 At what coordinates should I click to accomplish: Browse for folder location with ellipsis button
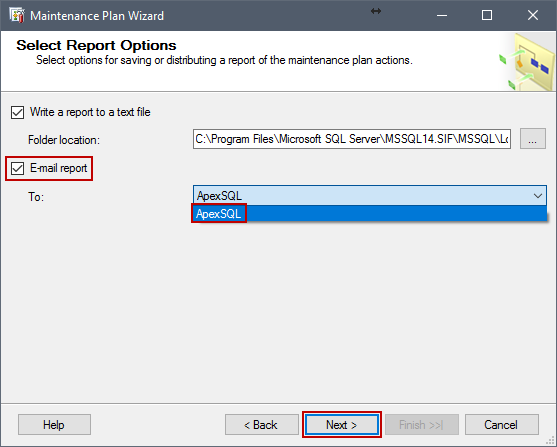pyautogui.click(x=532, y=139)
